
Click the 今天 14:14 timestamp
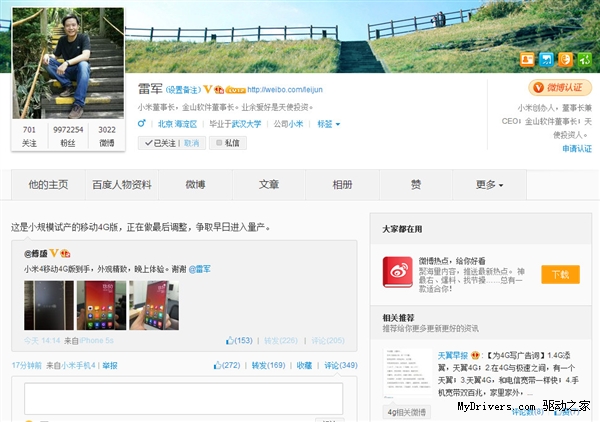click(42, 341)
